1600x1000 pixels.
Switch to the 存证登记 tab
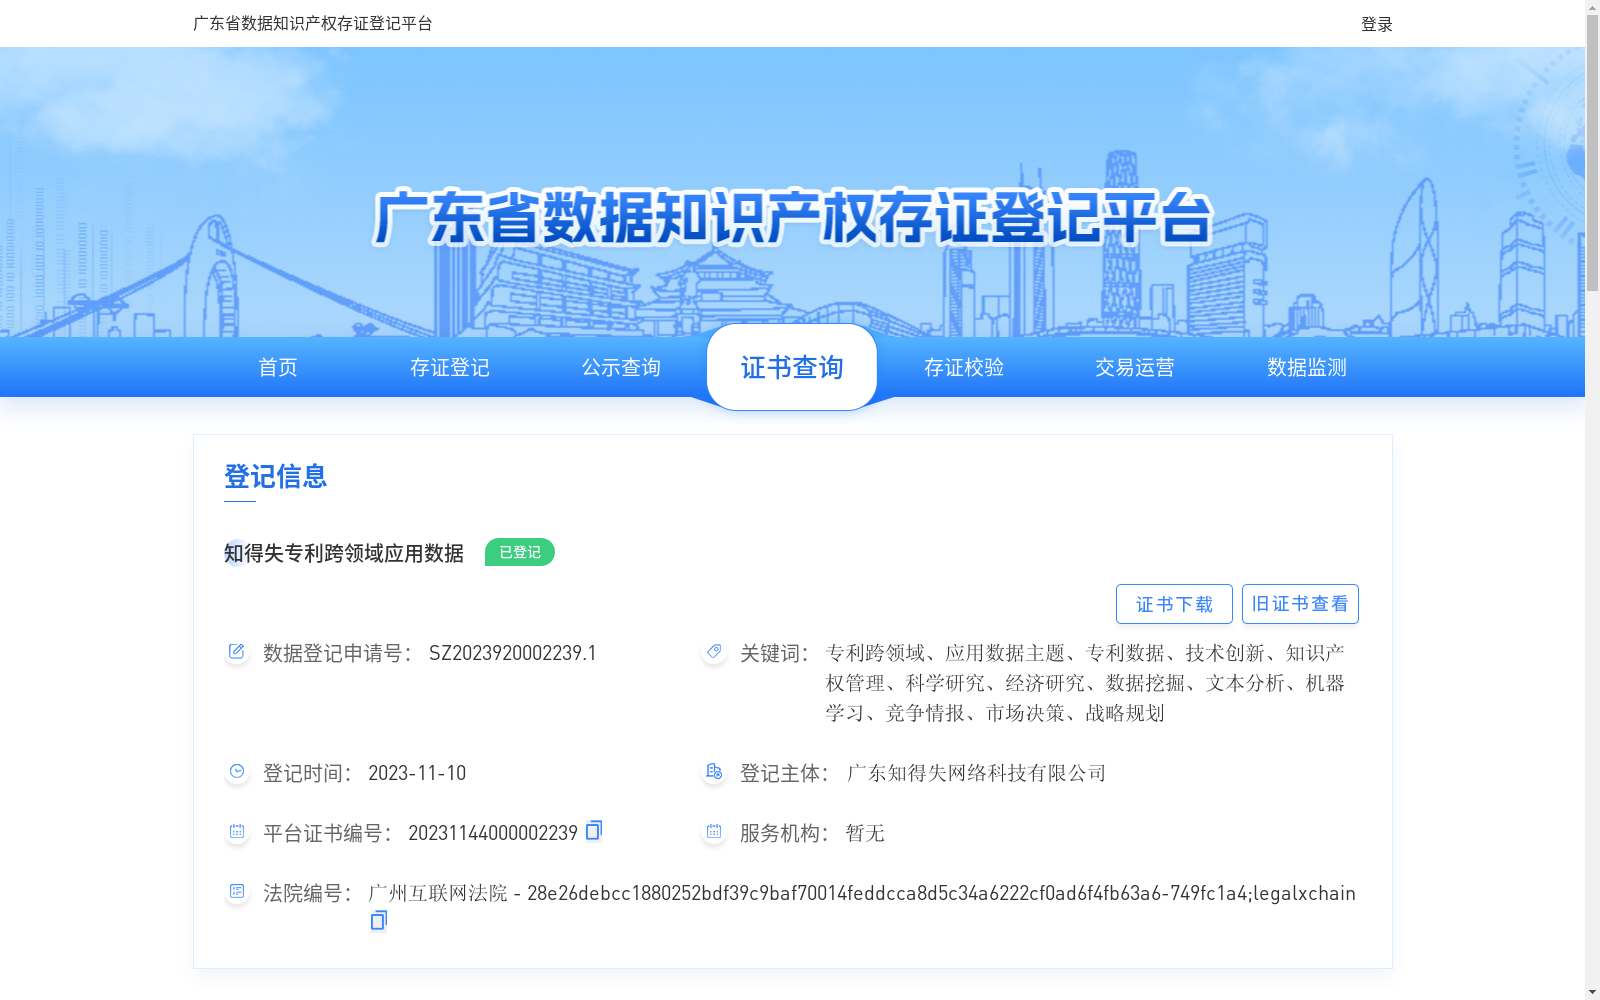tap(450, 367)
